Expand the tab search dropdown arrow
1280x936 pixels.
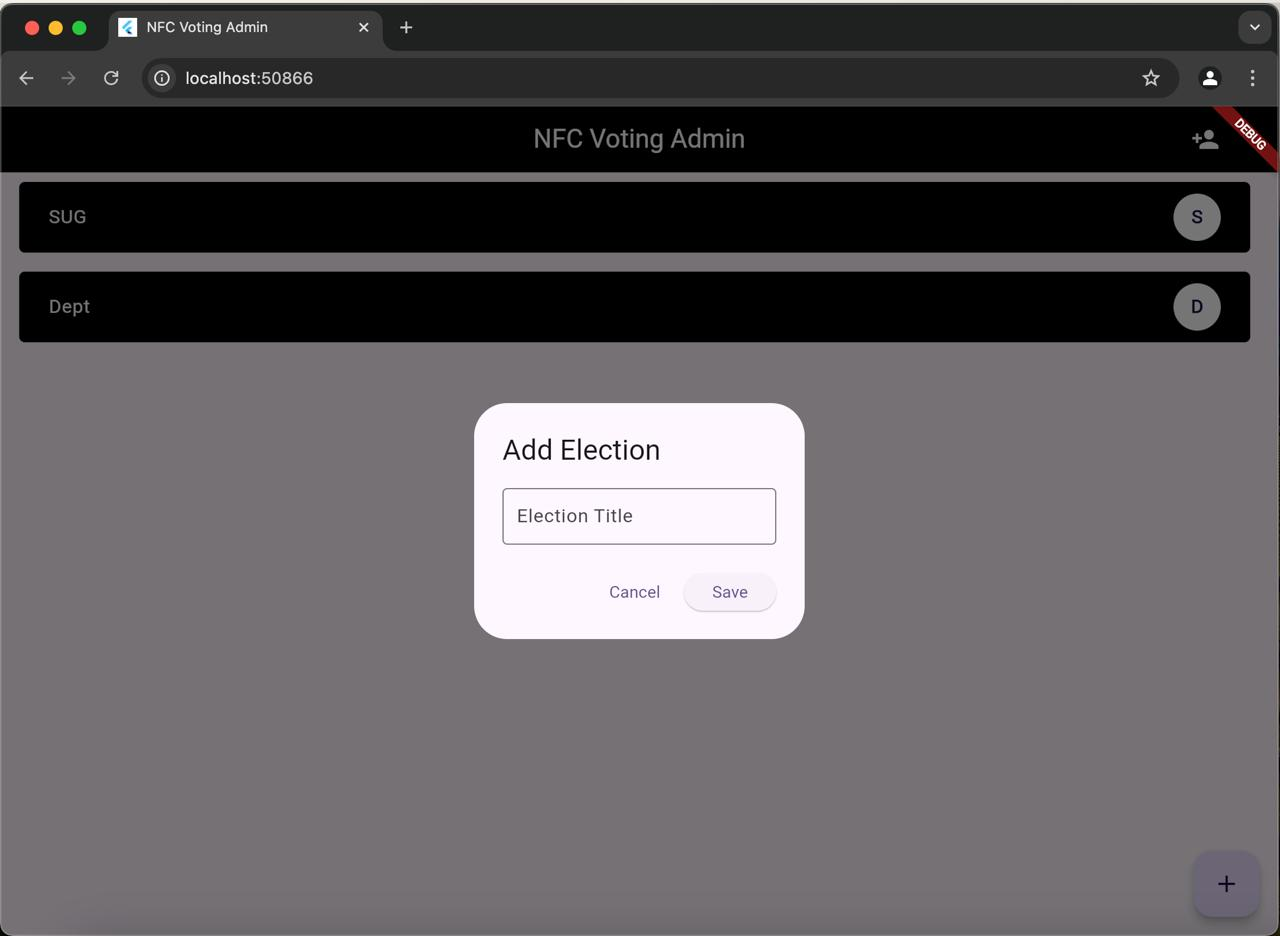[1254, 27]
